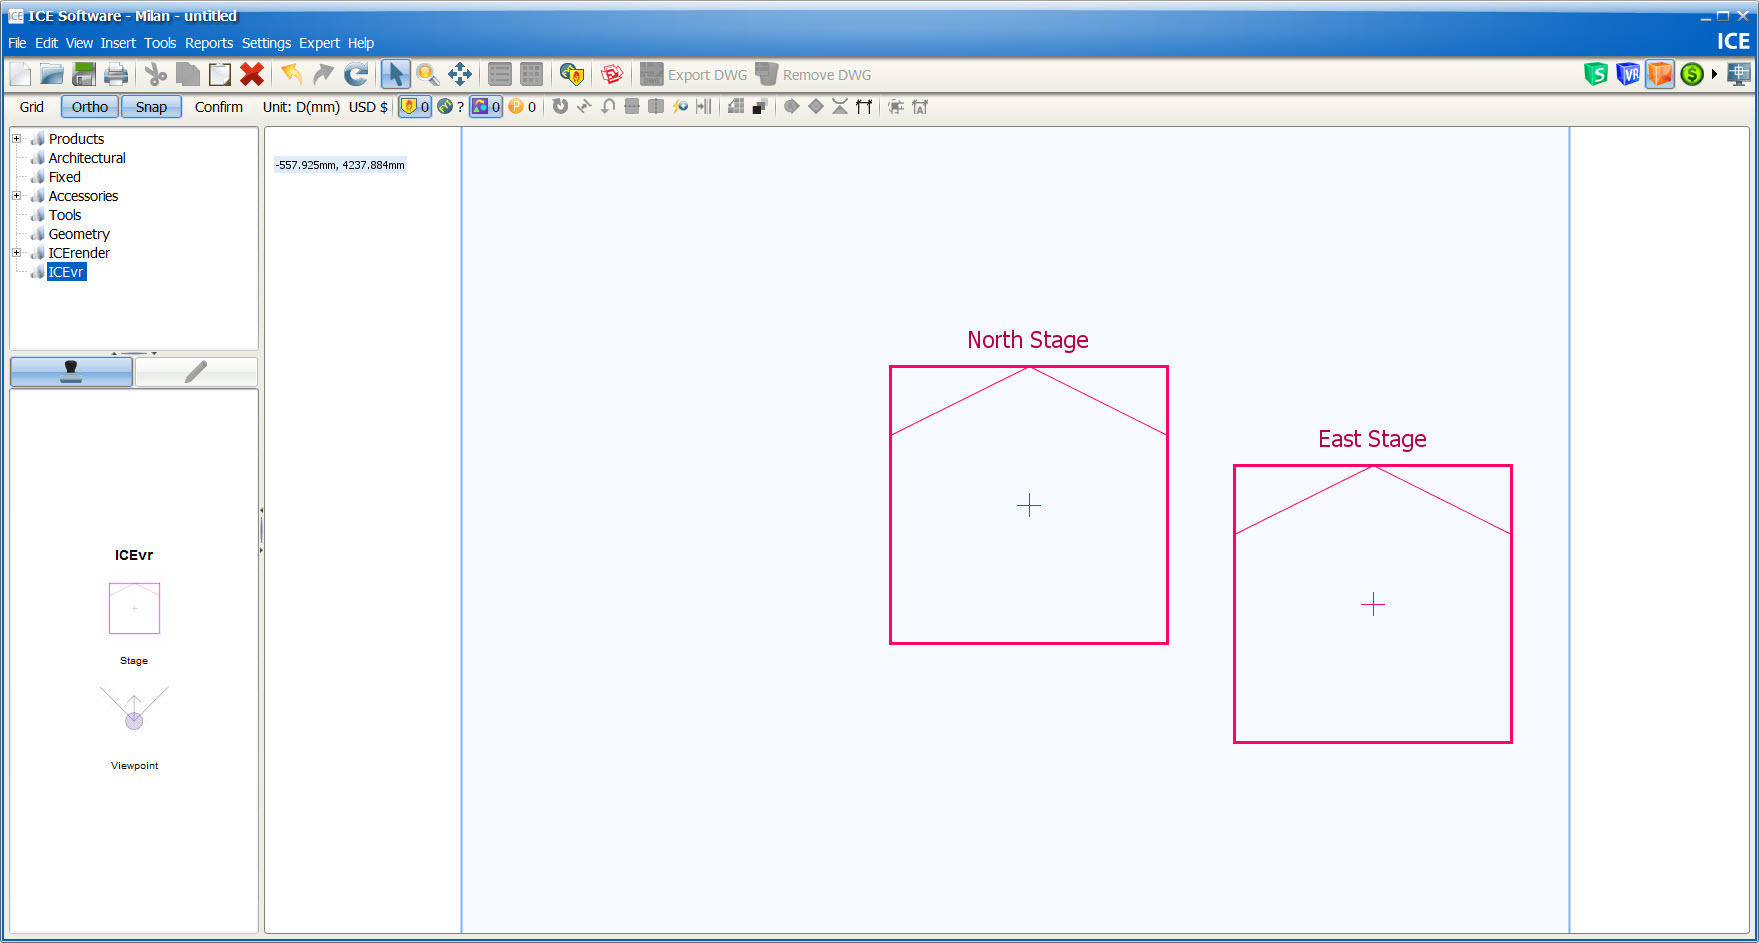Toggle the shield flame counter button
Screen dimensions: 1759x943
point(414,107)
